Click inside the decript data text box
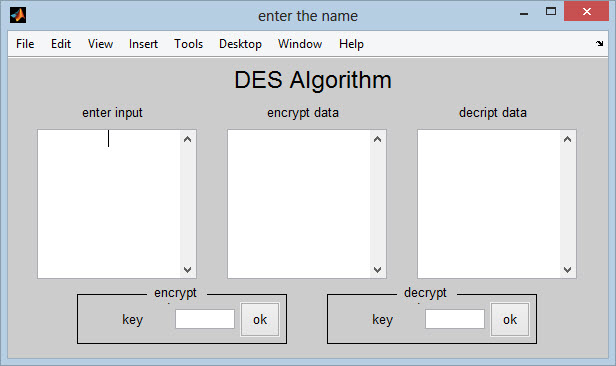This screenshot has height=366, width=616. pos(489,204)
